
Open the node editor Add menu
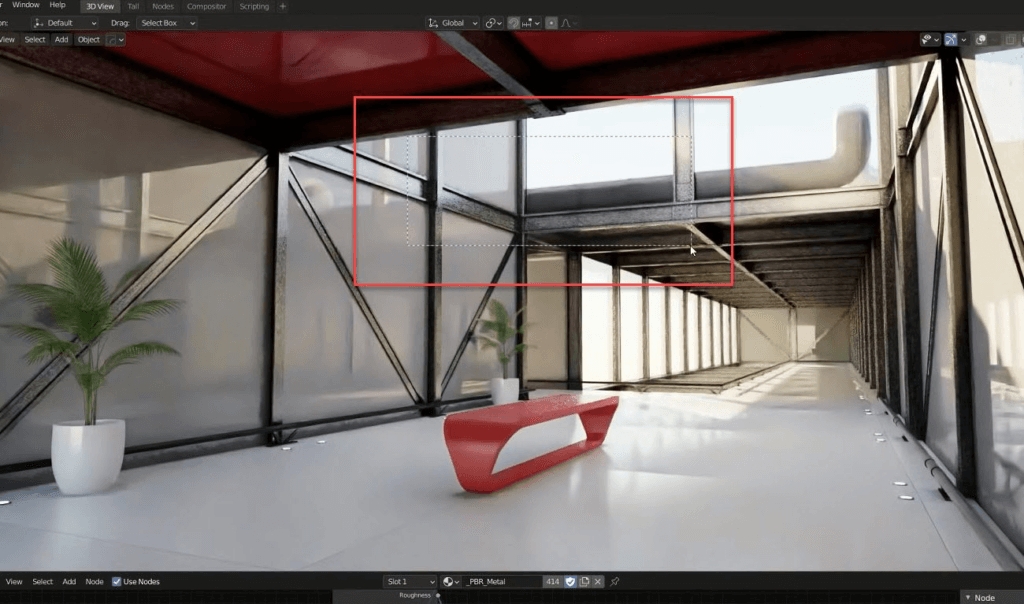point(69,581)
